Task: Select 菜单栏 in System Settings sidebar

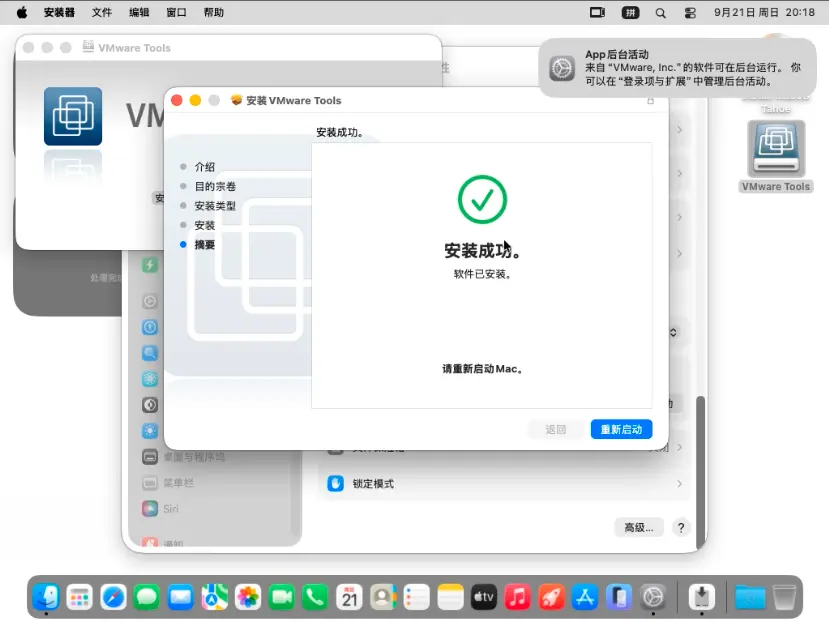Action: tap(179, 483)
